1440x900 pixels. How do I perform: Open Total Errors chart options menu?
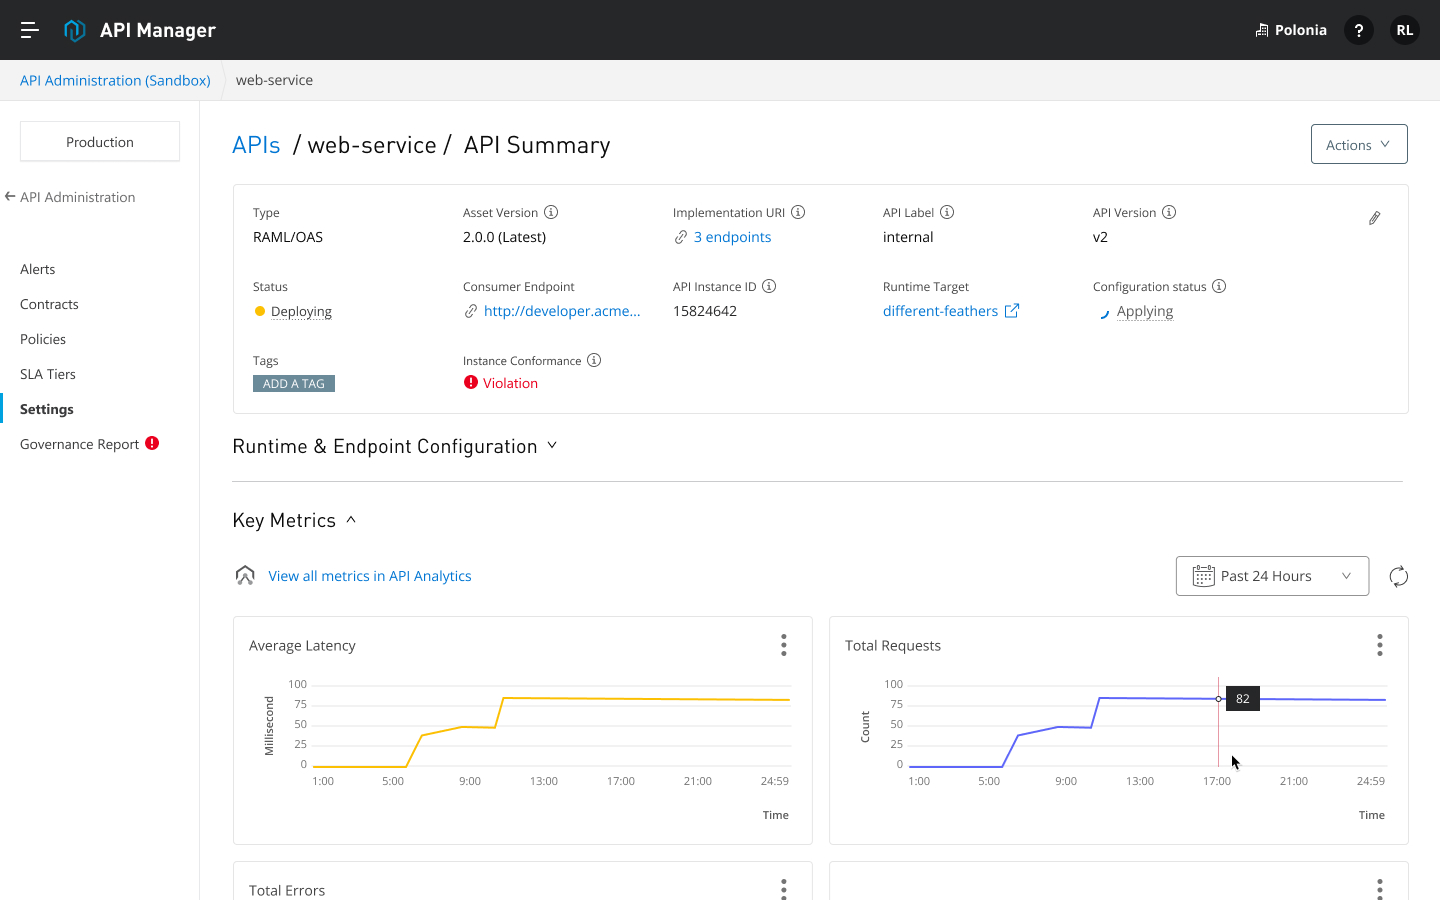[784, 889]
